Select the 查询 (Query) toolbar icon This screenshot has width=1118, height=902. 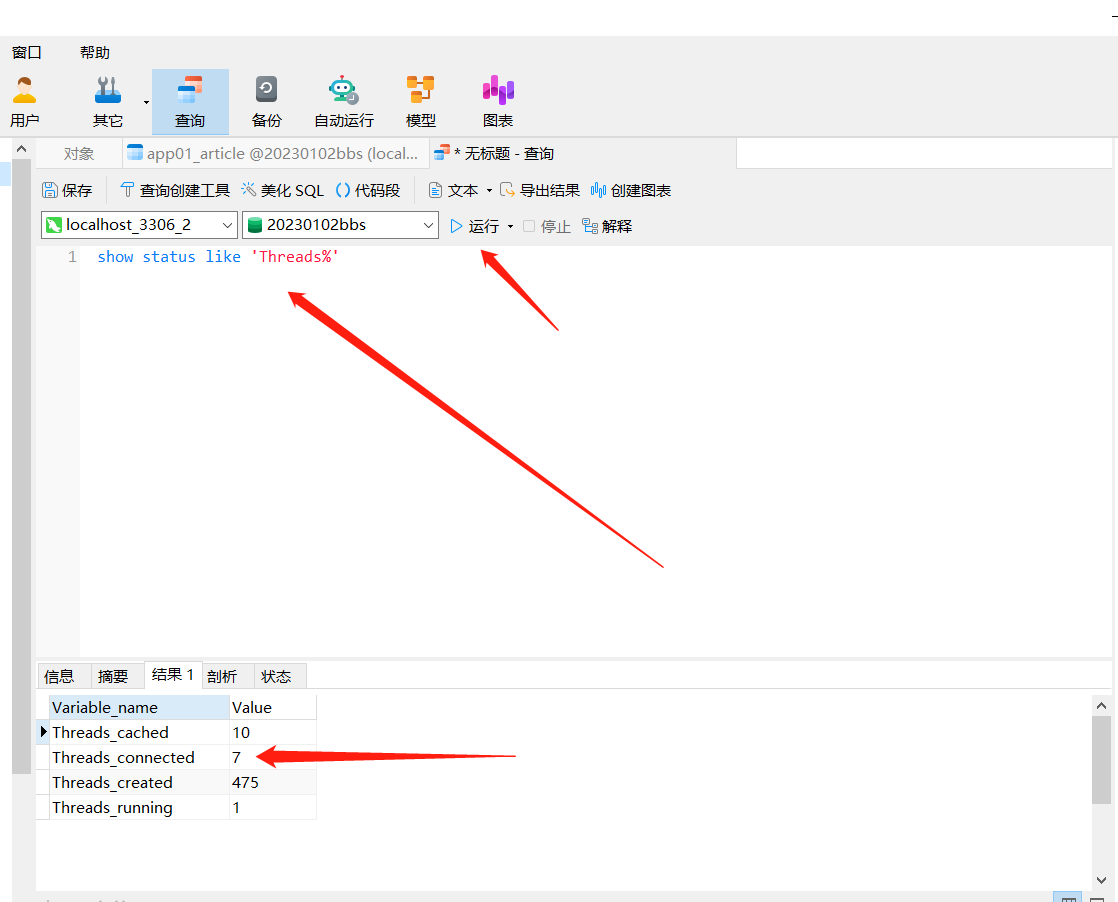pos(190,101)
